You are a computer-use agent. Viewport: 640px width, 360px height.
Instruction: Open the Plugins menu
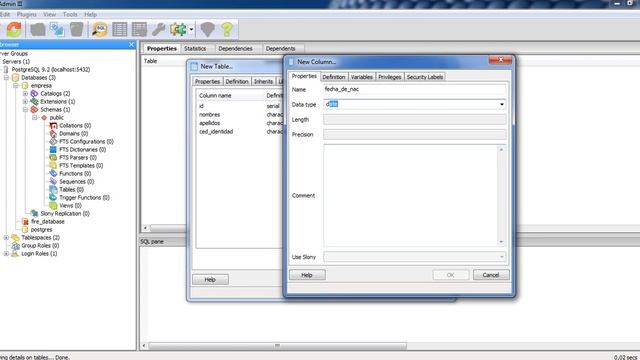[x=27, y=14]
